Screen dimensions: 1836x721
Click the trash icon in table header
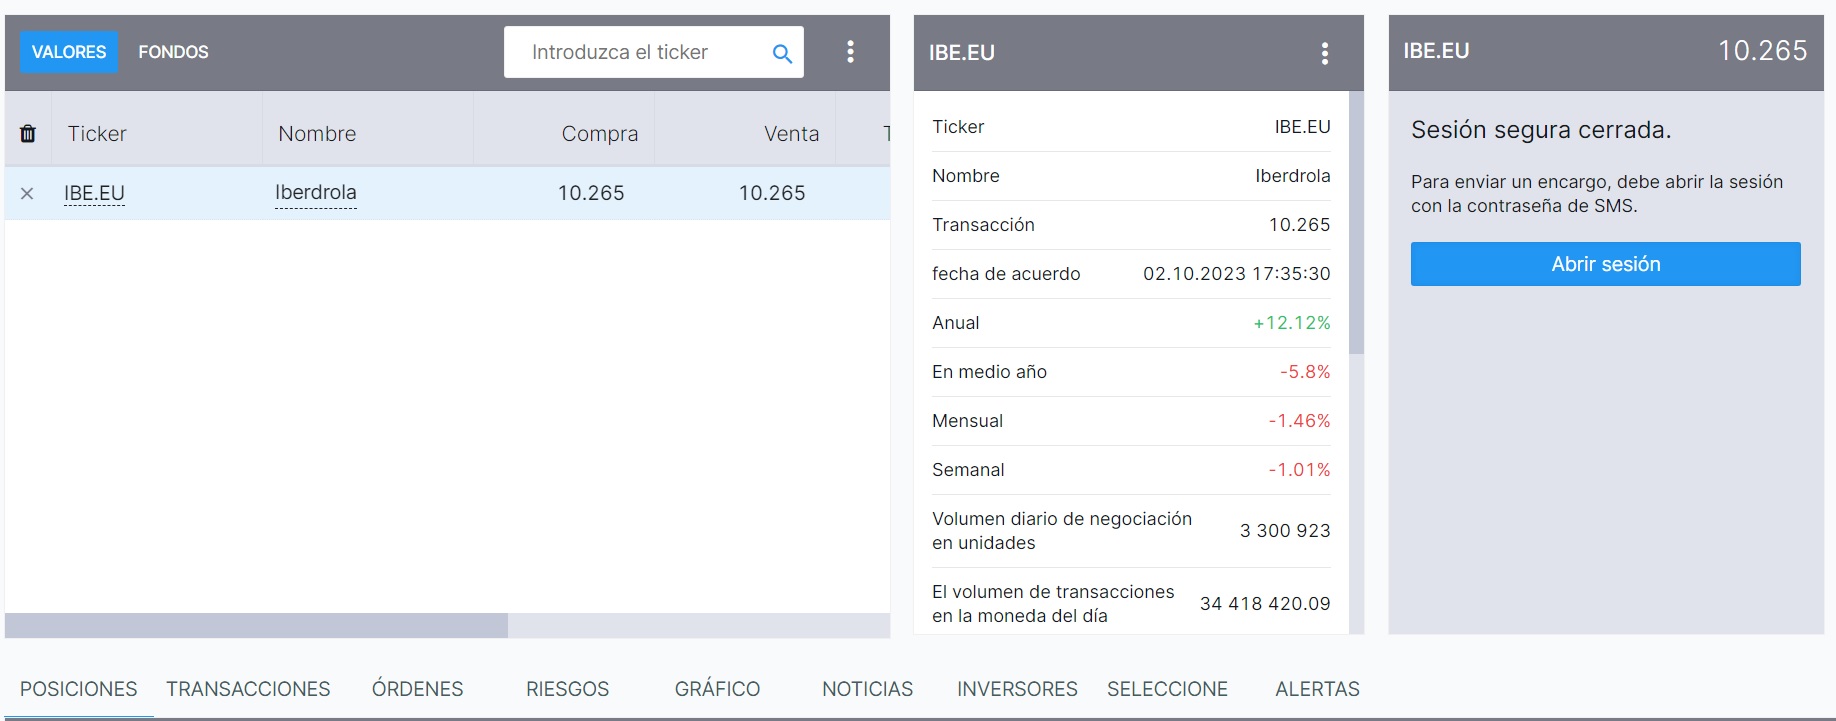pyautogui.click(x=28, y=133)
